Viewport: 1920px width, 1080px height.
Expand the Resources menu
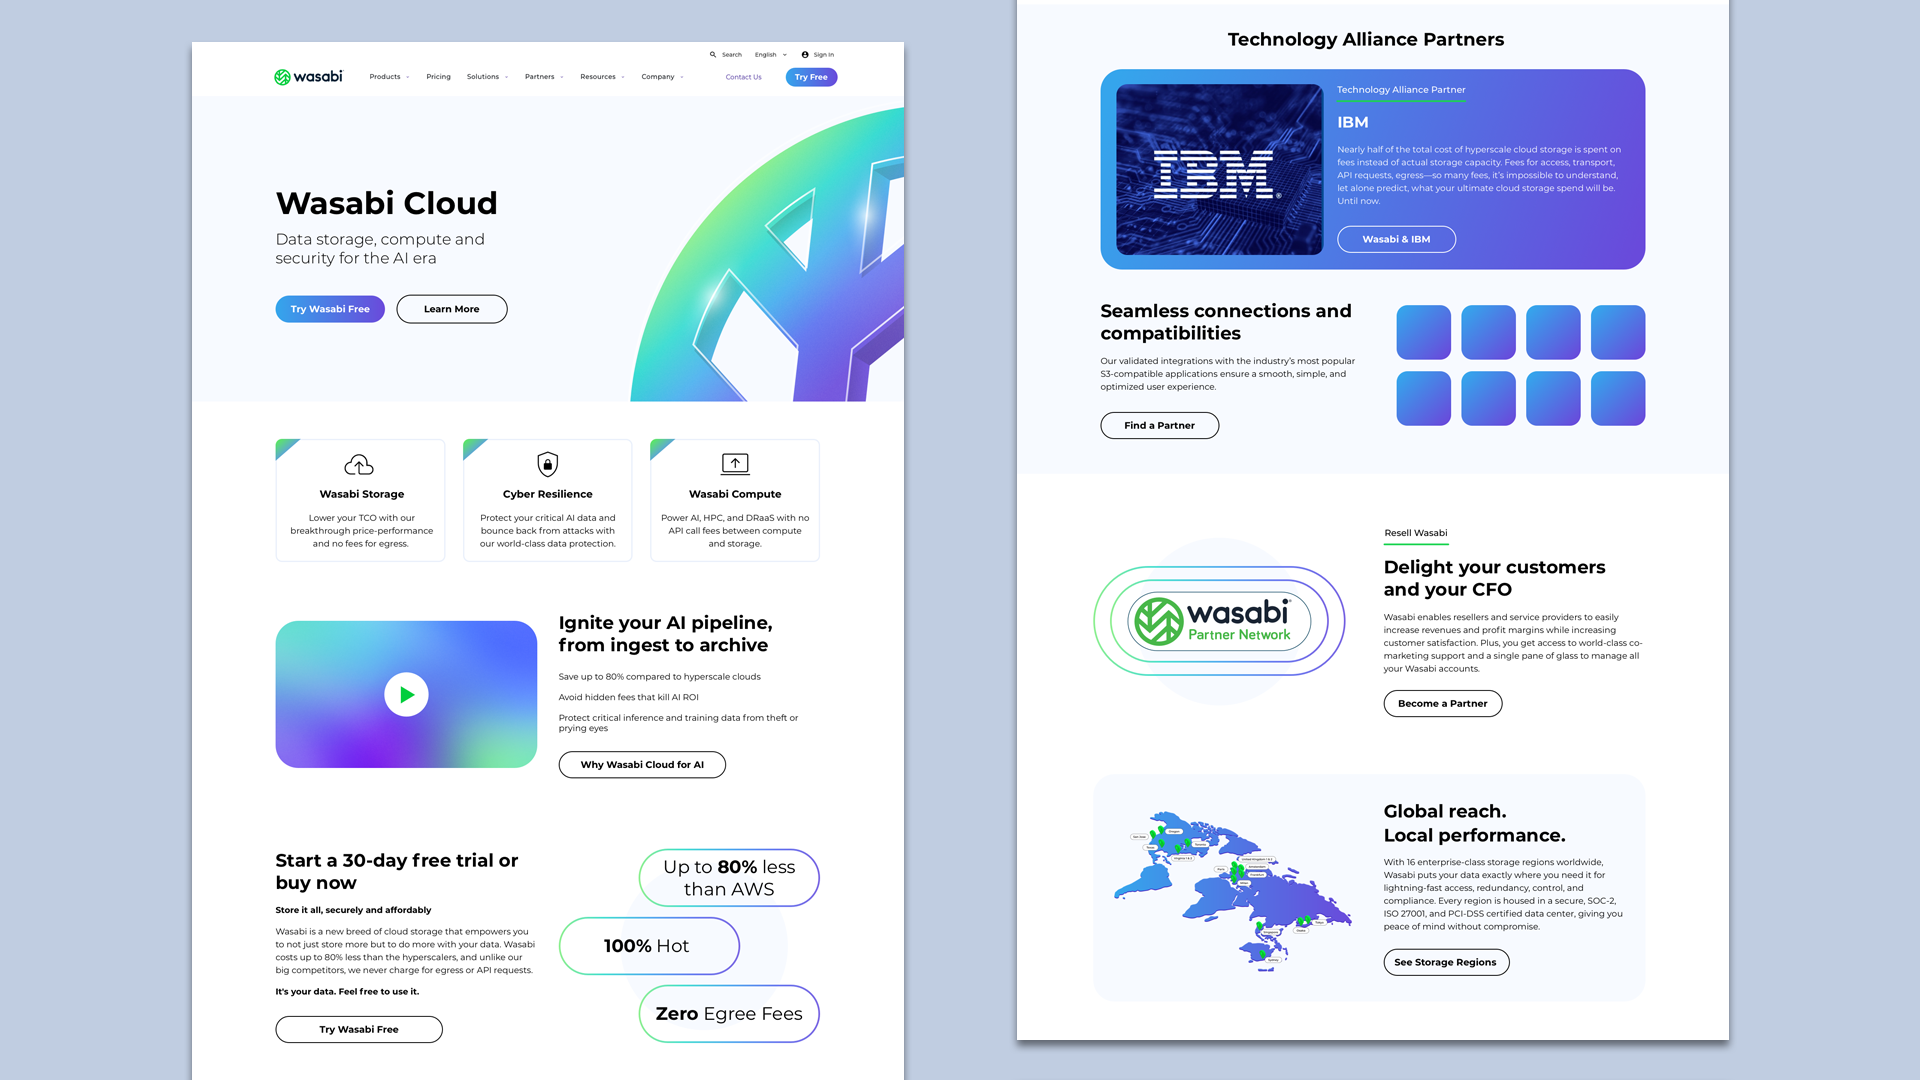point(601,77)
